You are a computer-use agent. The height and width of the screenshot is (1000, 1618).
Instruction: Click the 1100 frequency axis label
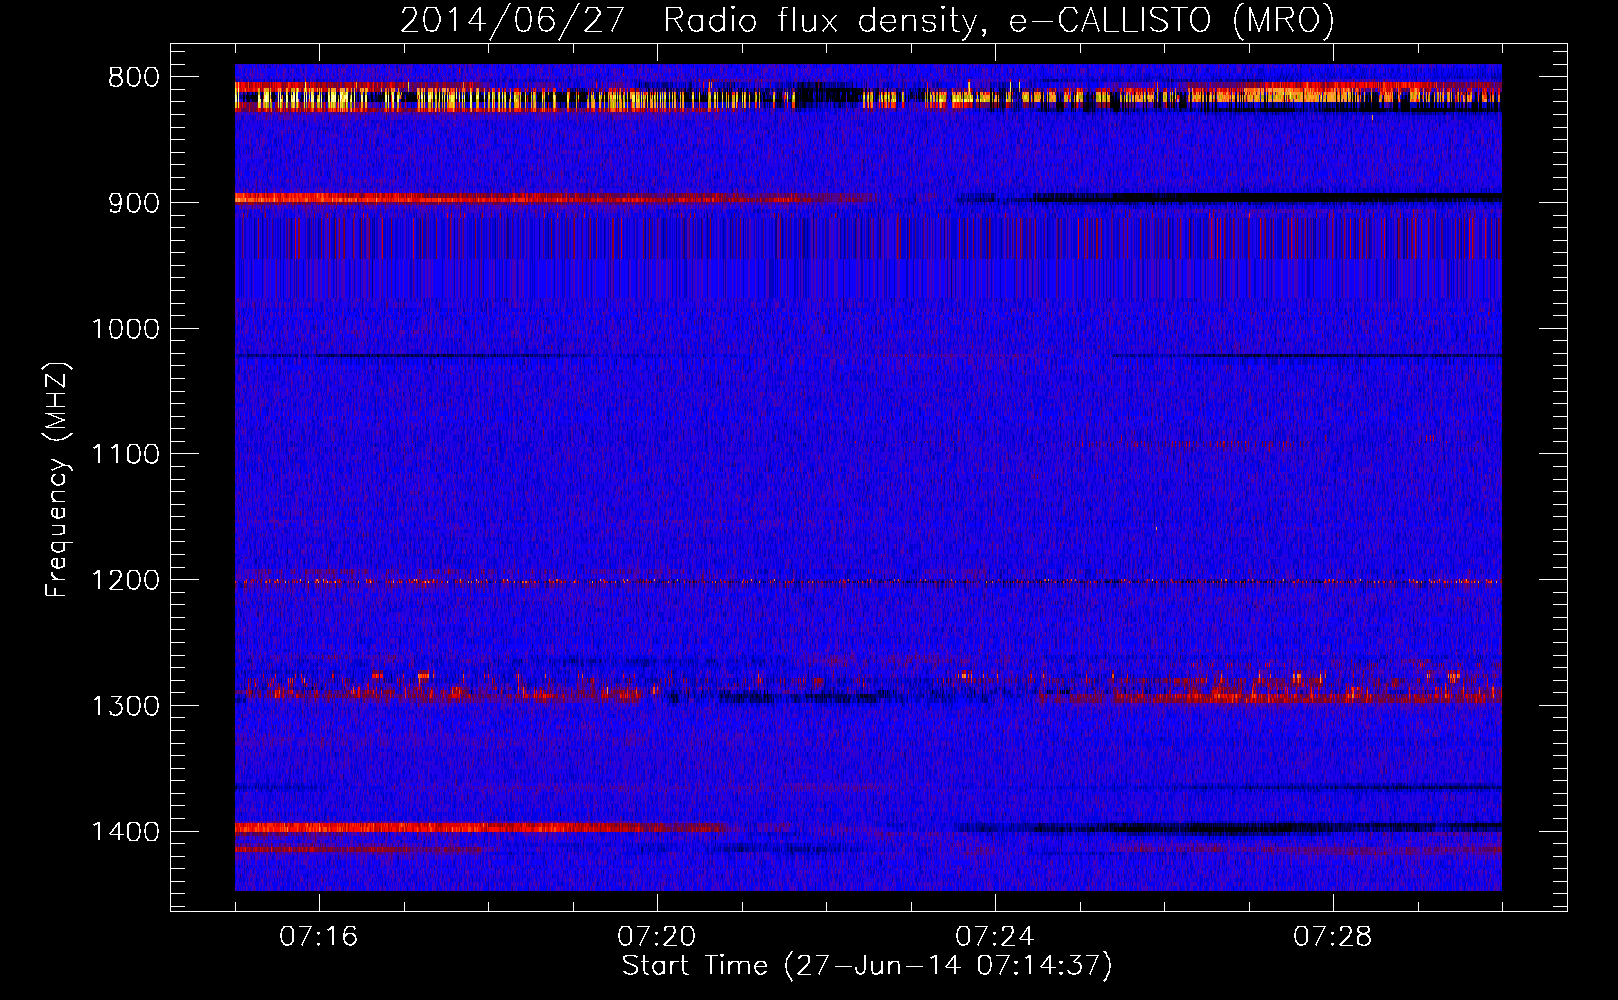coord(125,455)
